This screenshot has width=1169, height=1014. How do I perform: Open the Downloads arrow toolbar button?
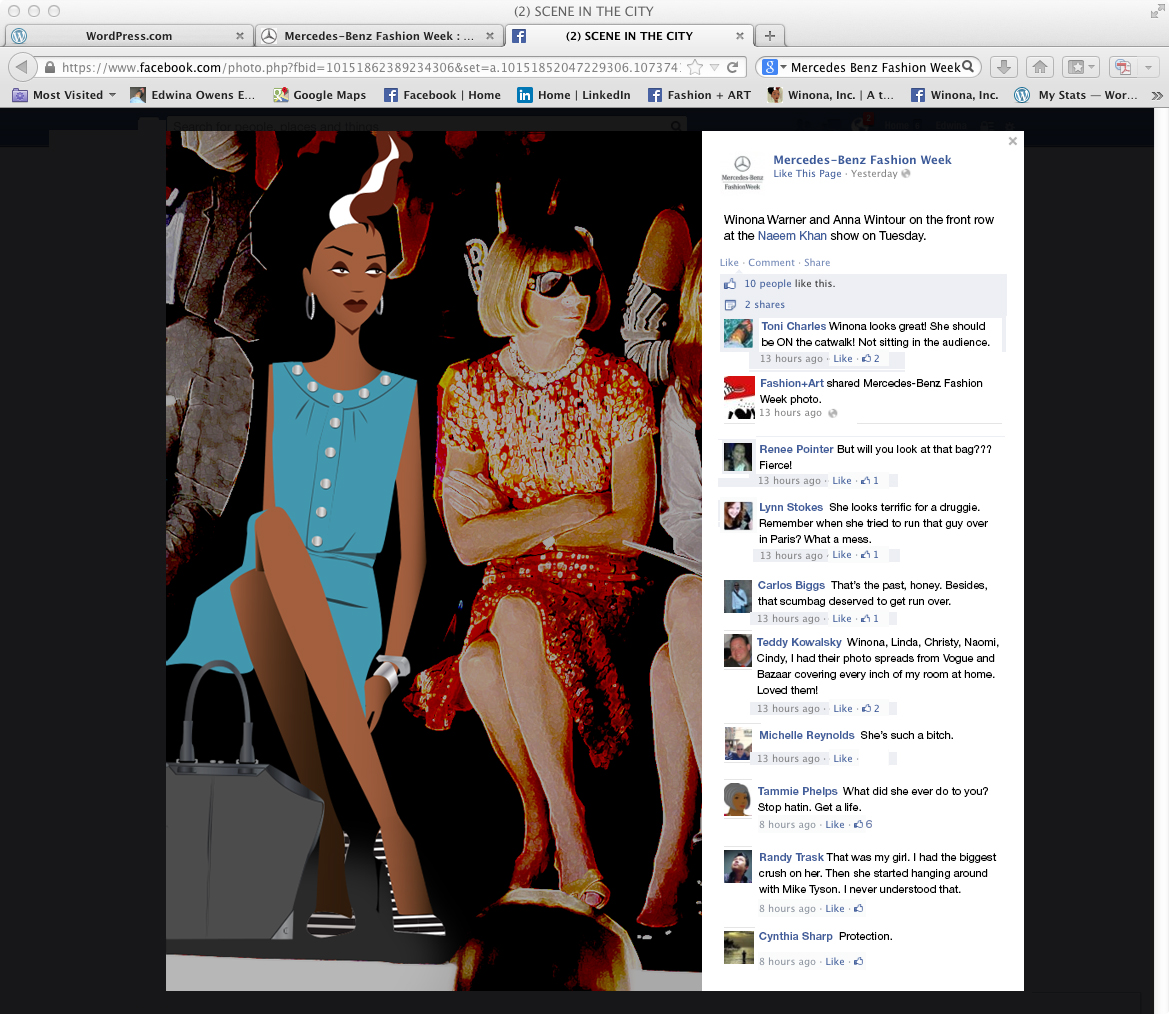1004,67
